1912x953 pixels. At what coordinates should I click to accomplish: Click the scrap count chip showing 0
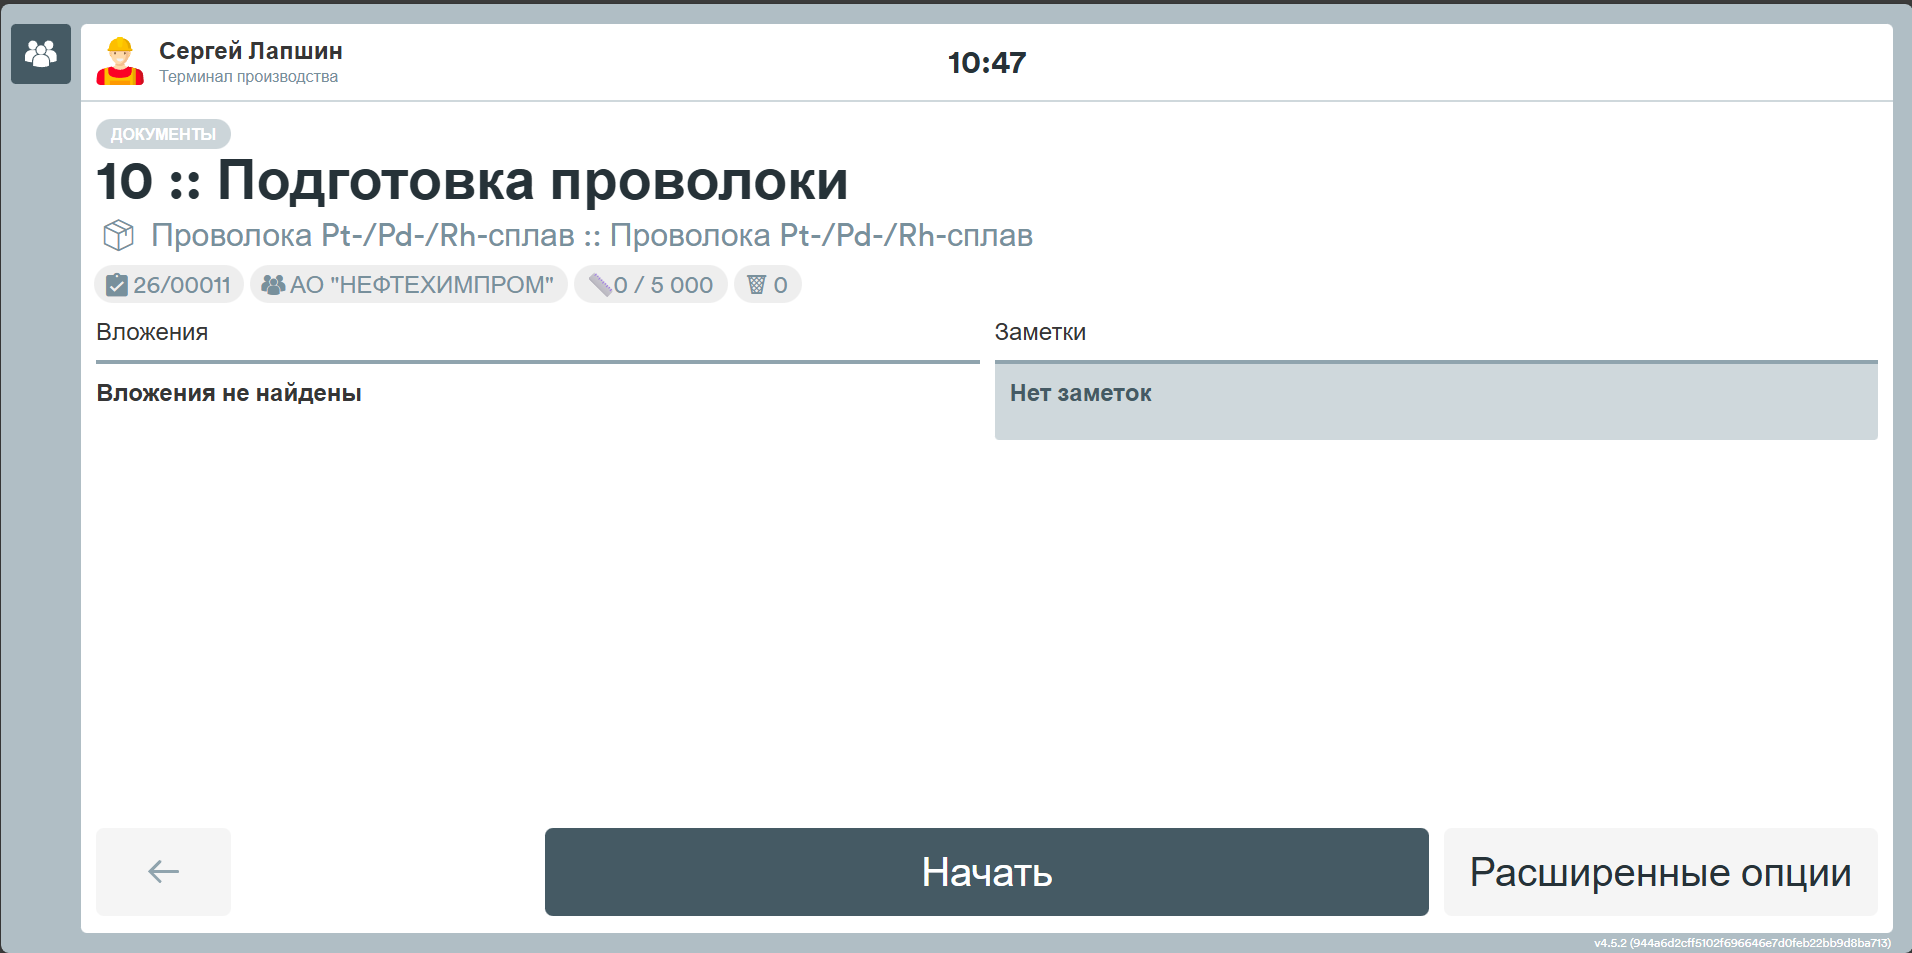pos(768,285)
